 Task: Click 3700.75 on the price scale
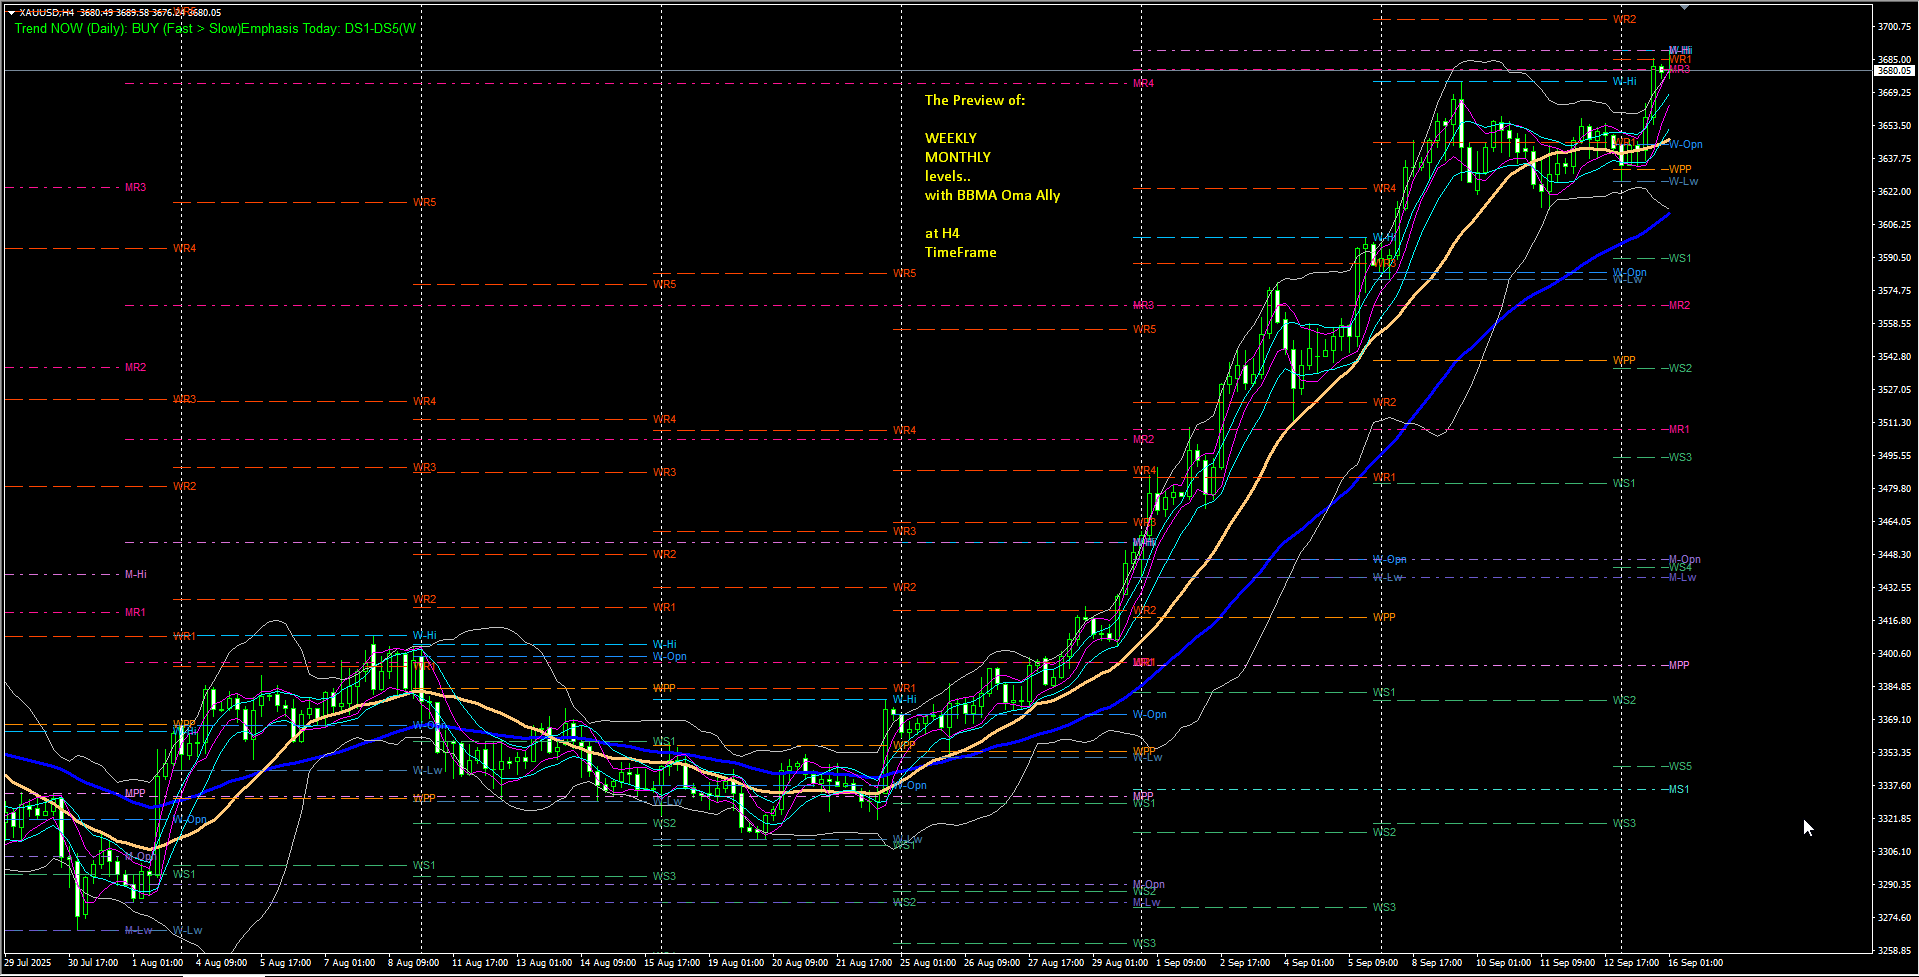click(1894, 26)
